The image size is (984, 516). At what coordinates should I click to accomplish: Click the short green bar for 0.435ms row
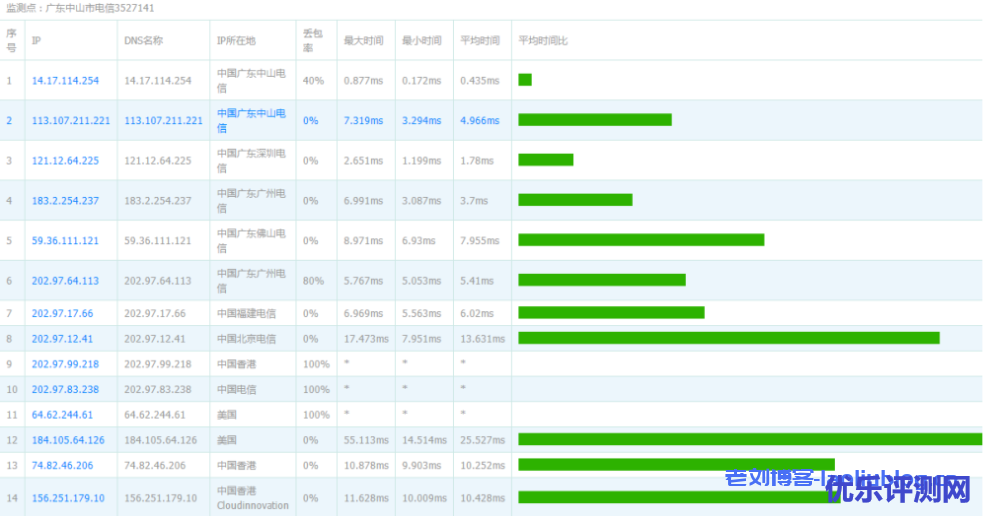point(525,80)
